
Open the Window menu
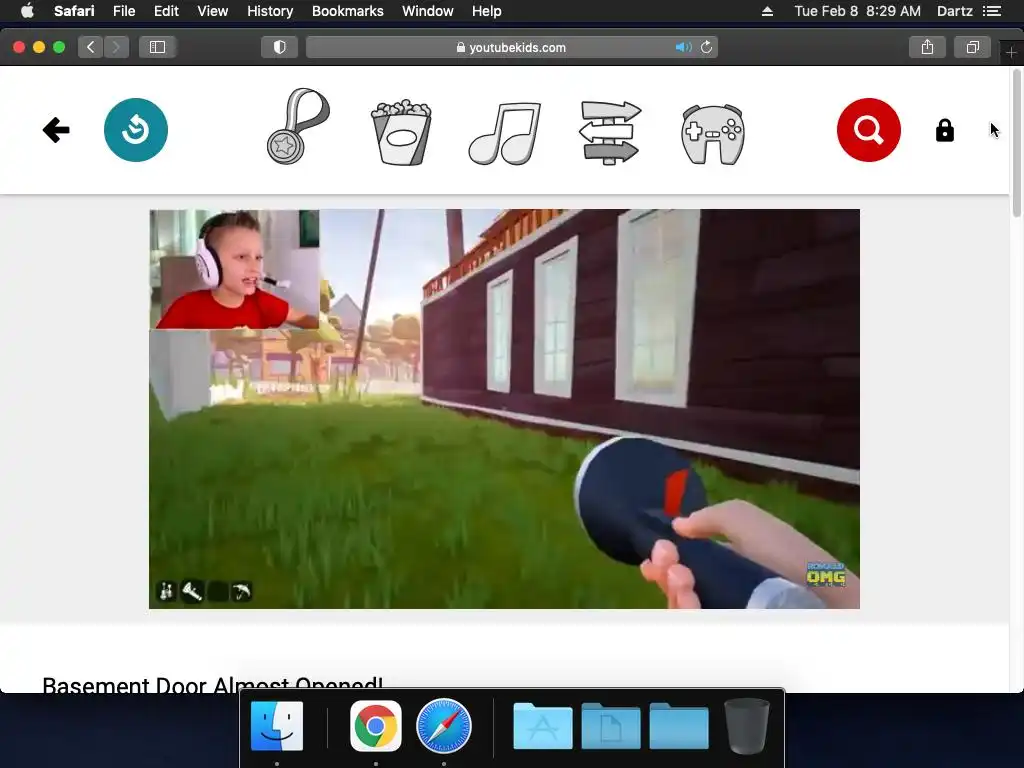tap(428, 11)
